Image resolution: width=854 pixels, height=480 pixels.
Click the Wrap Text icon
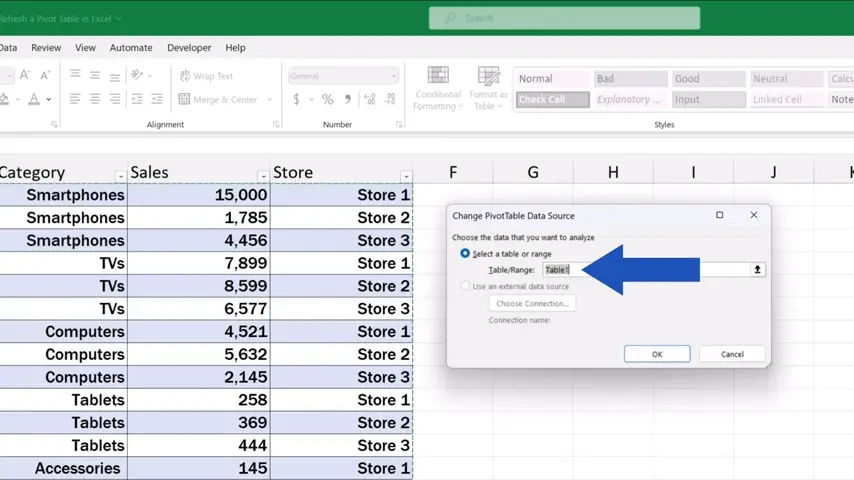[206, 76]
